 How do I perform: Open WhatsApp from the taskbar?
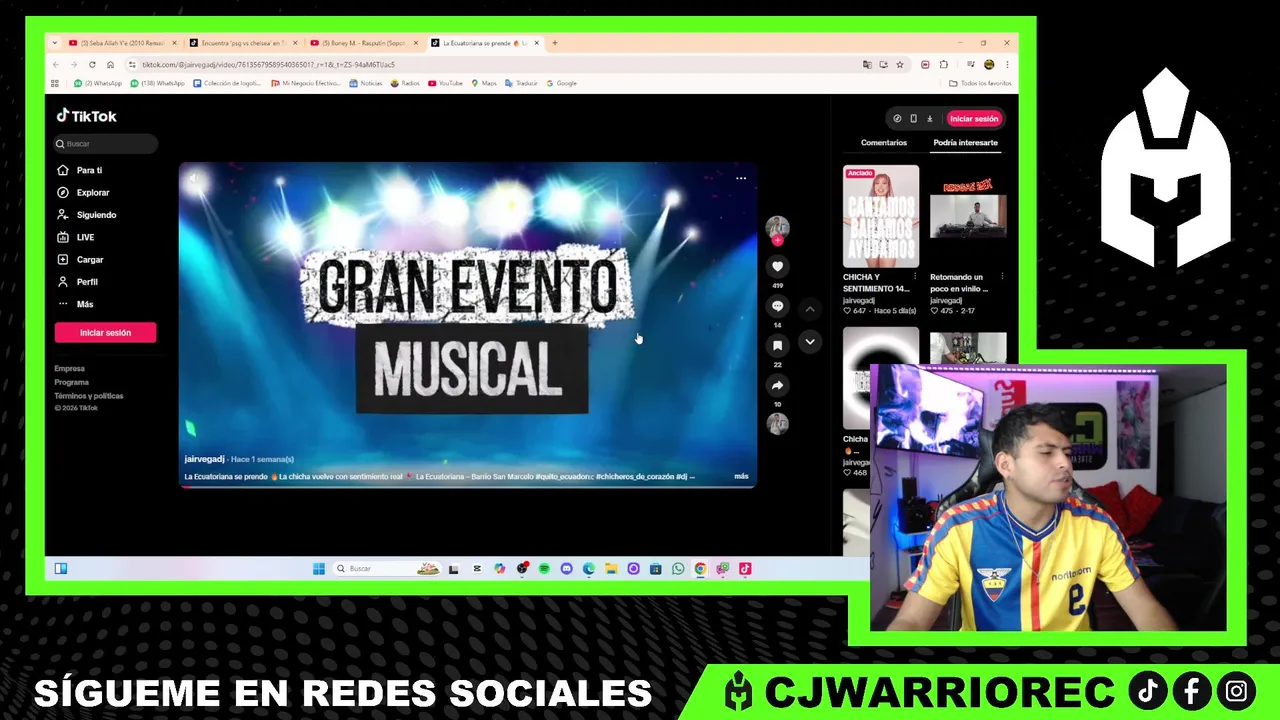[678, 568]
